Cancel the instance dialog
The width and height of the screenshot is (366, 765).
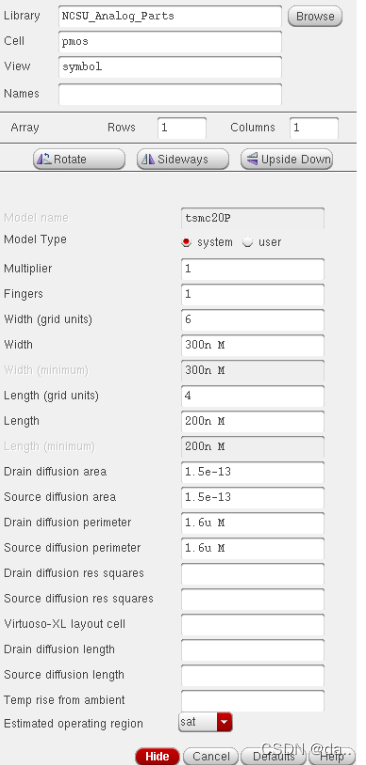click(x=211, y=756)
